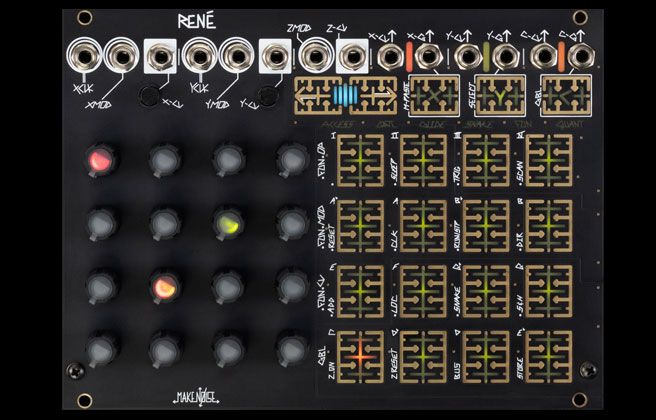Tap the RUN/STP touch pad
The height and width of the screenshot is (420, 656).
(x=486, y=226)
